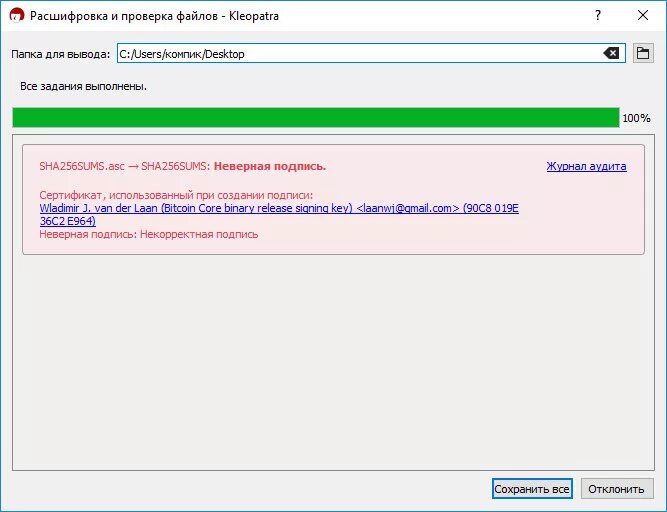
Task: Click 'Неверная подпись: Некорректная подпись' line
Action: tap(148, 234)
